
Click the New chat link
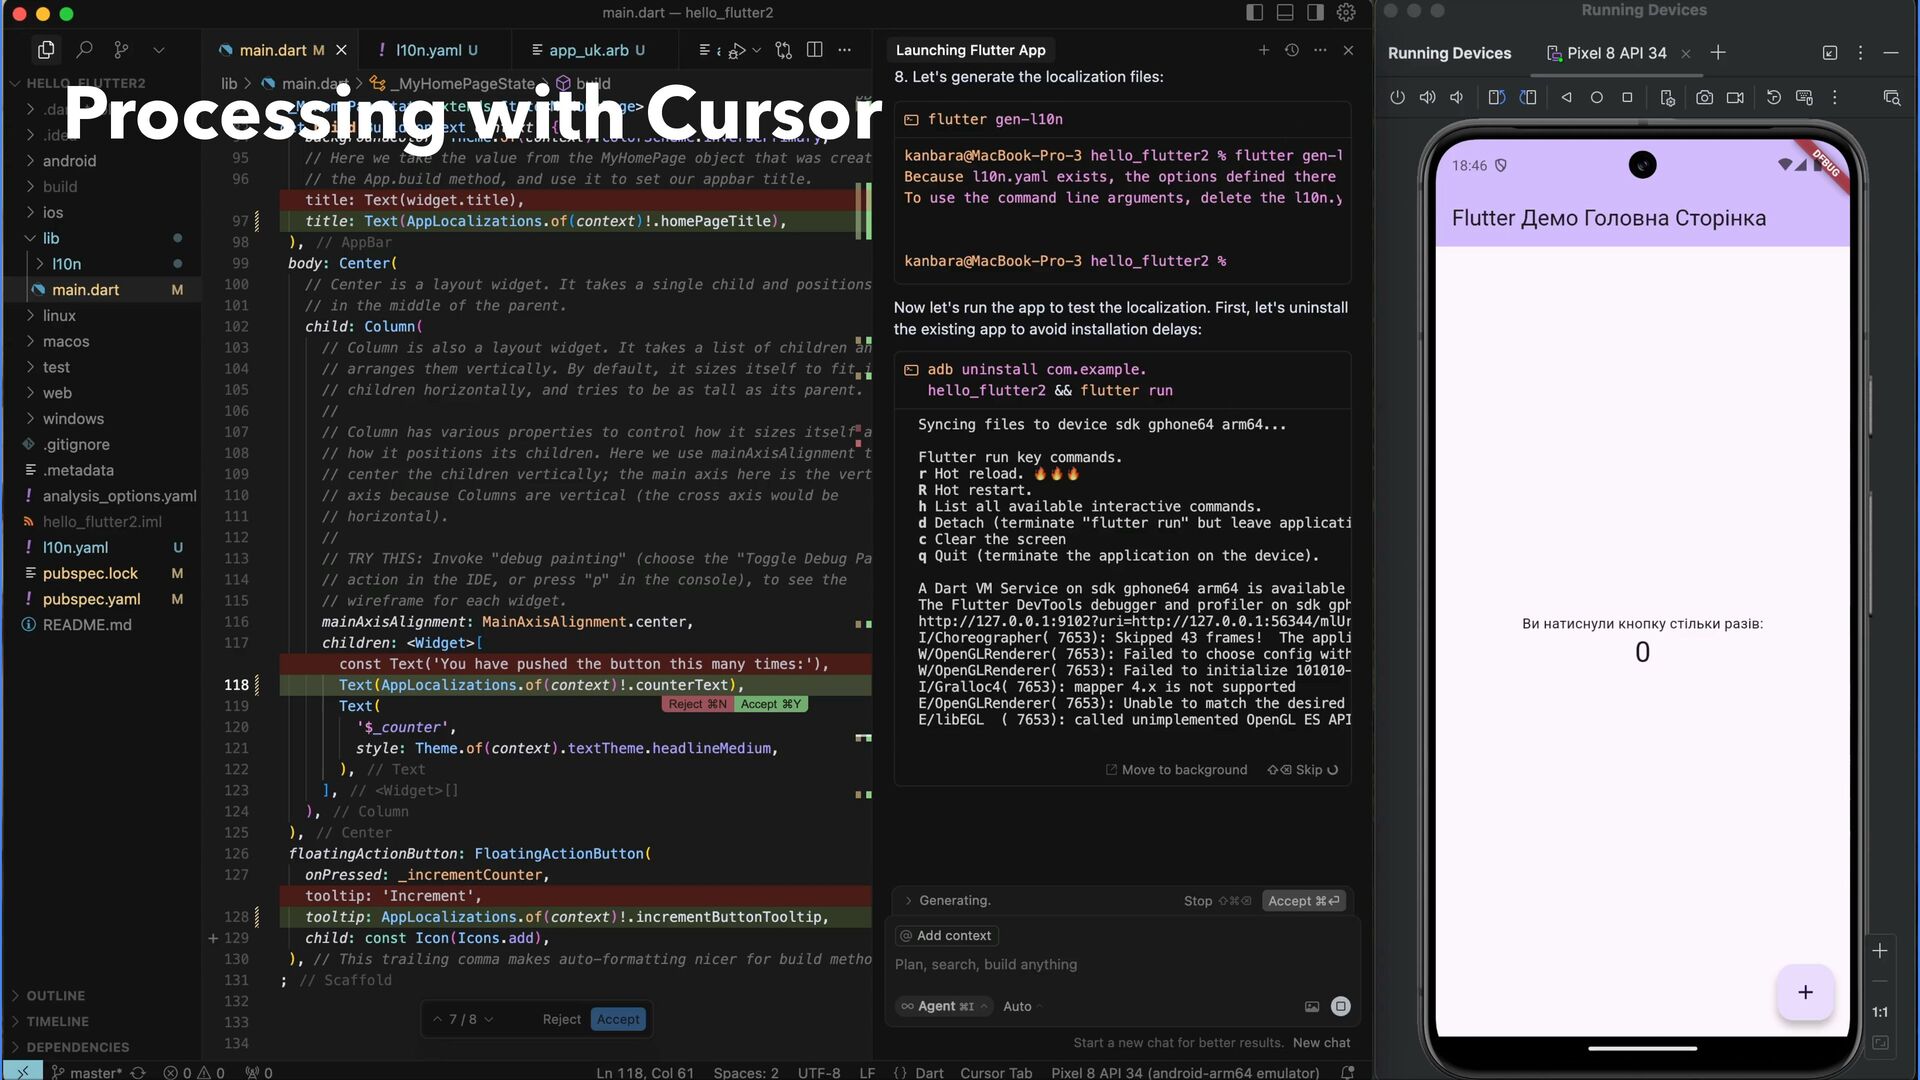pos(1321,1043)
